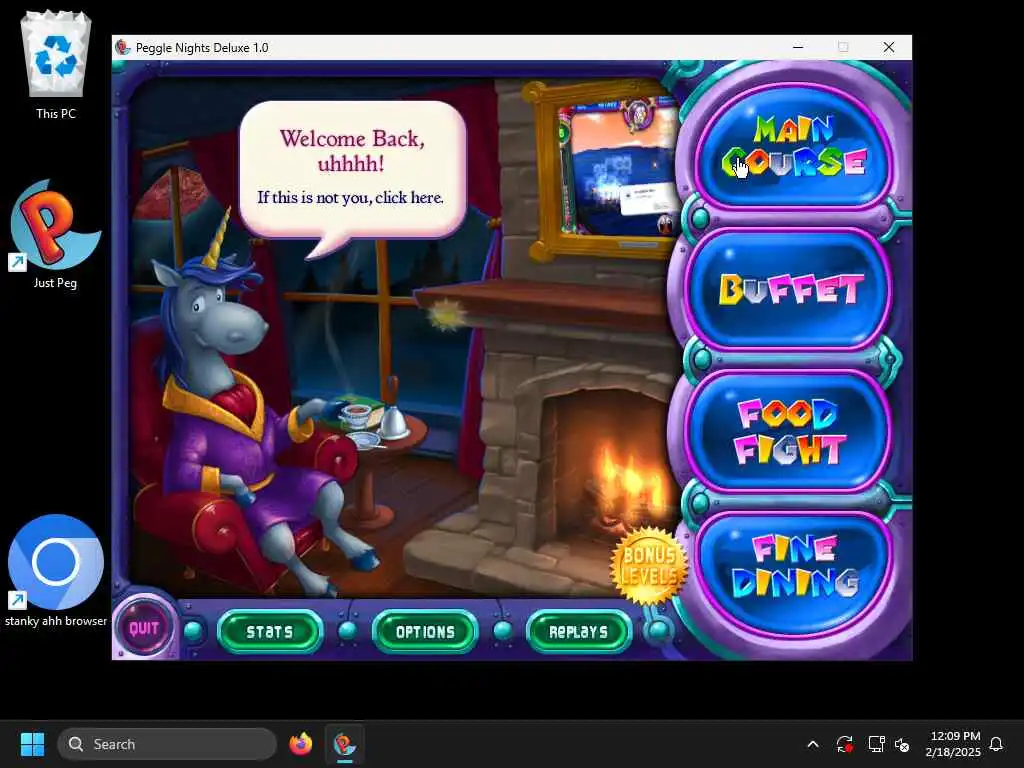Open the This PC recycle bin icon
The width and height of the screenshot is (1024, 768).
pos(56,65)
